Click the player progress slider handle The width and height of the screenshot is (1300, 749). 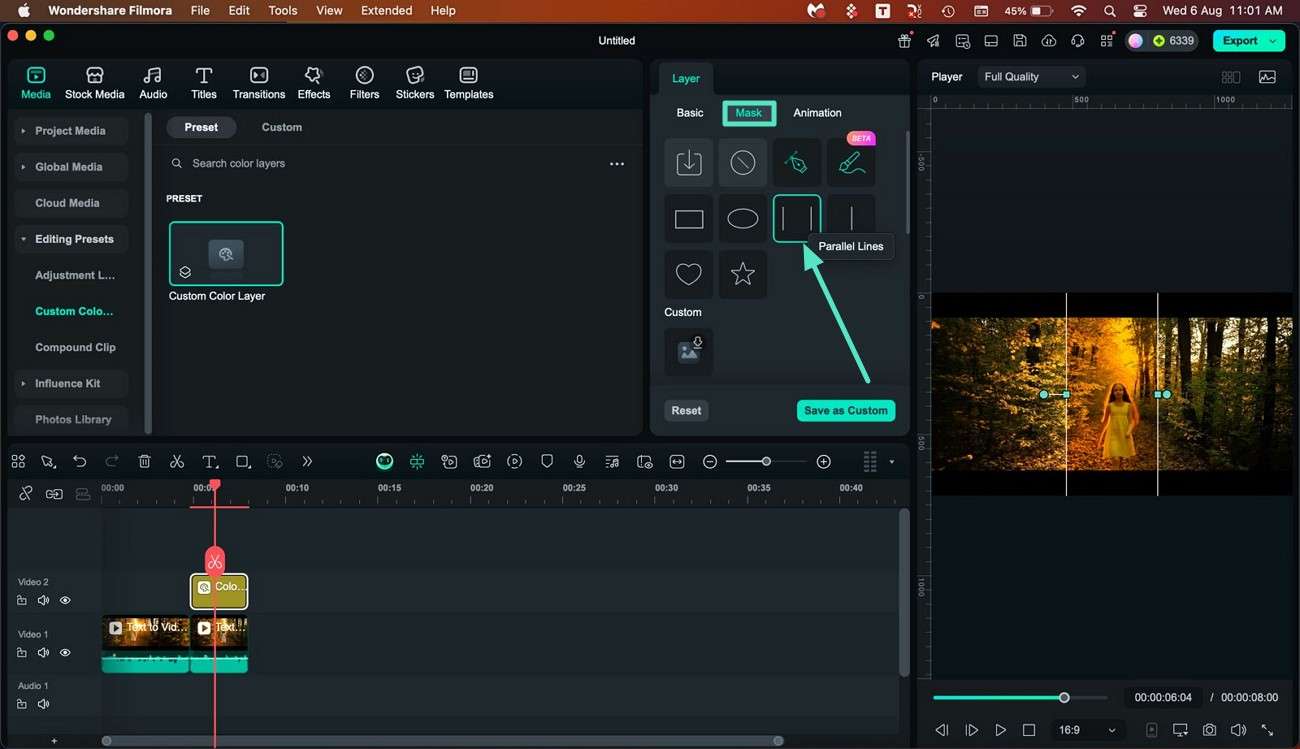(x=1064, y=697)
